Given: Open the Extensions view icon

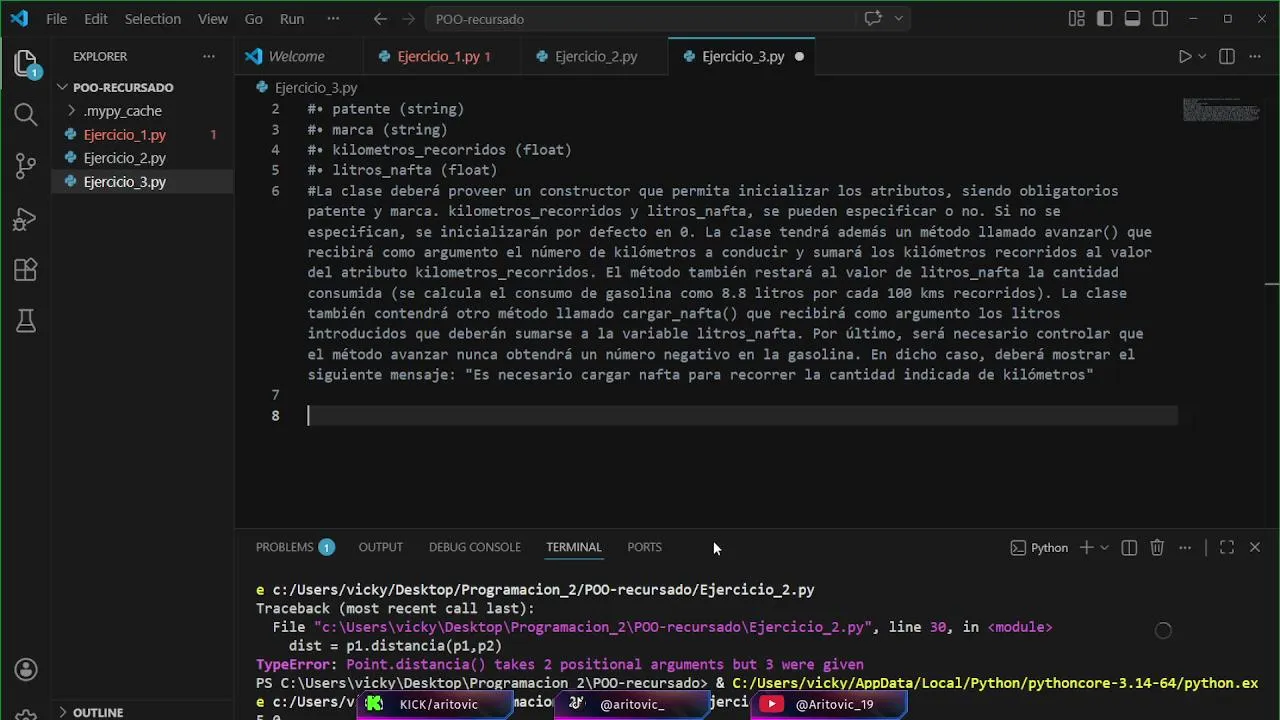Looking at the screenshot, I should click(26, 270).
